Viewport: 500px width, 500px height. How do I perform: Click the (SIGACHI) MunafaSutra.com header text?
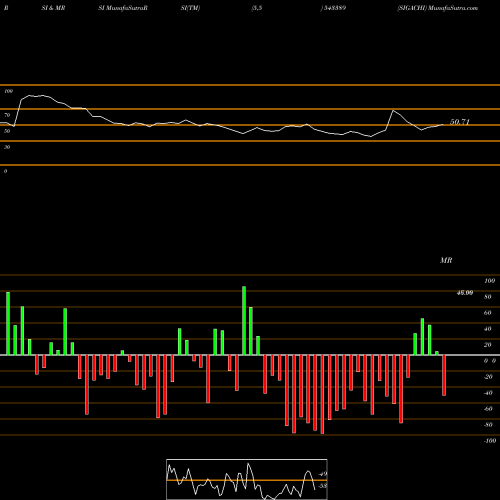tap(438, 8)
